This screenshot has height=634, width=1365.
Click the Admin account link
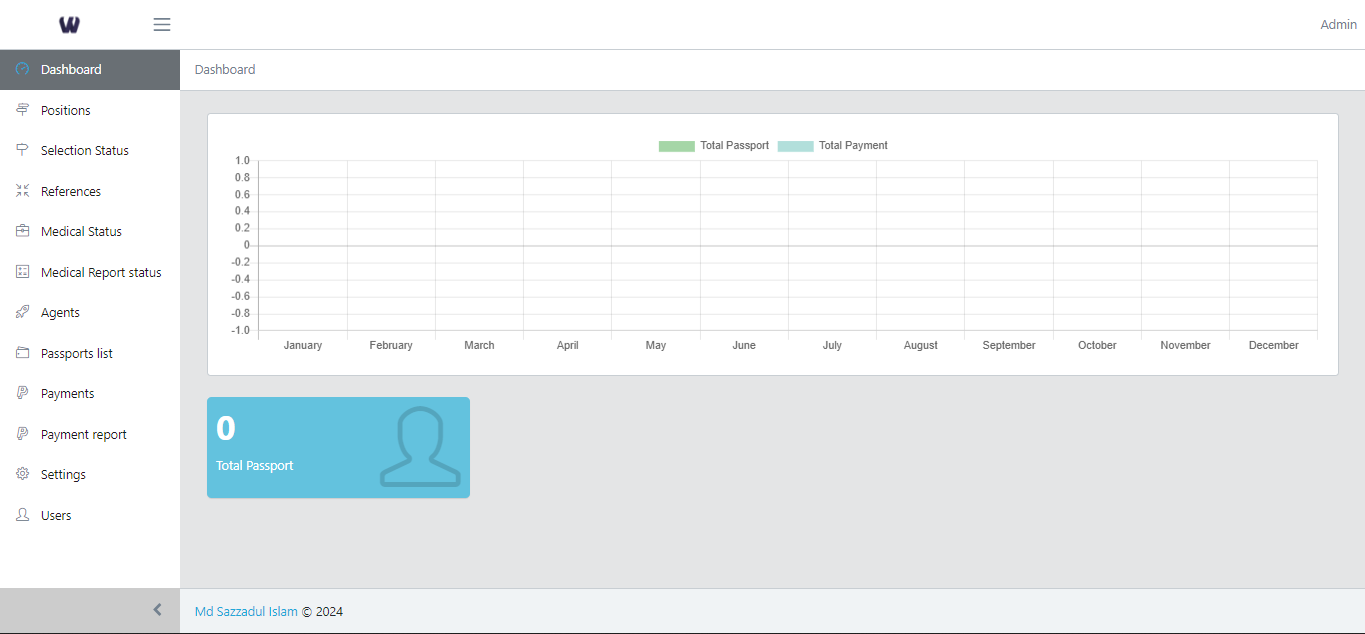pyautogui.click(x=1338, y=25)
